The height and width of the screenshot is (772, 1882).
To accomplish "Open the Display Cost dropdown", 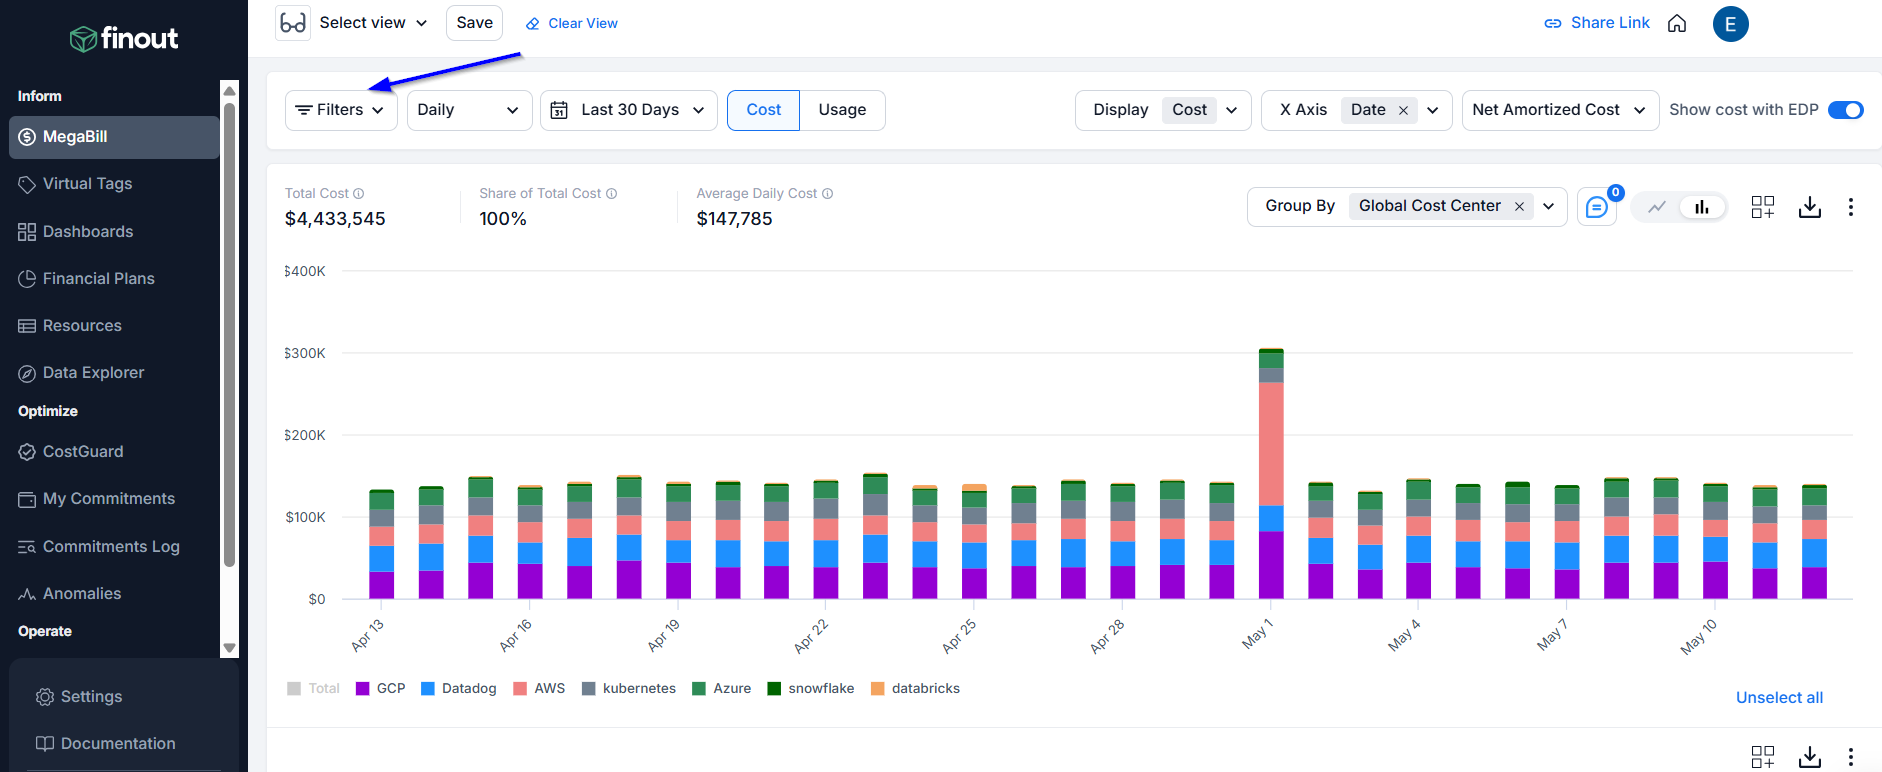I will tap(1163, 110).
